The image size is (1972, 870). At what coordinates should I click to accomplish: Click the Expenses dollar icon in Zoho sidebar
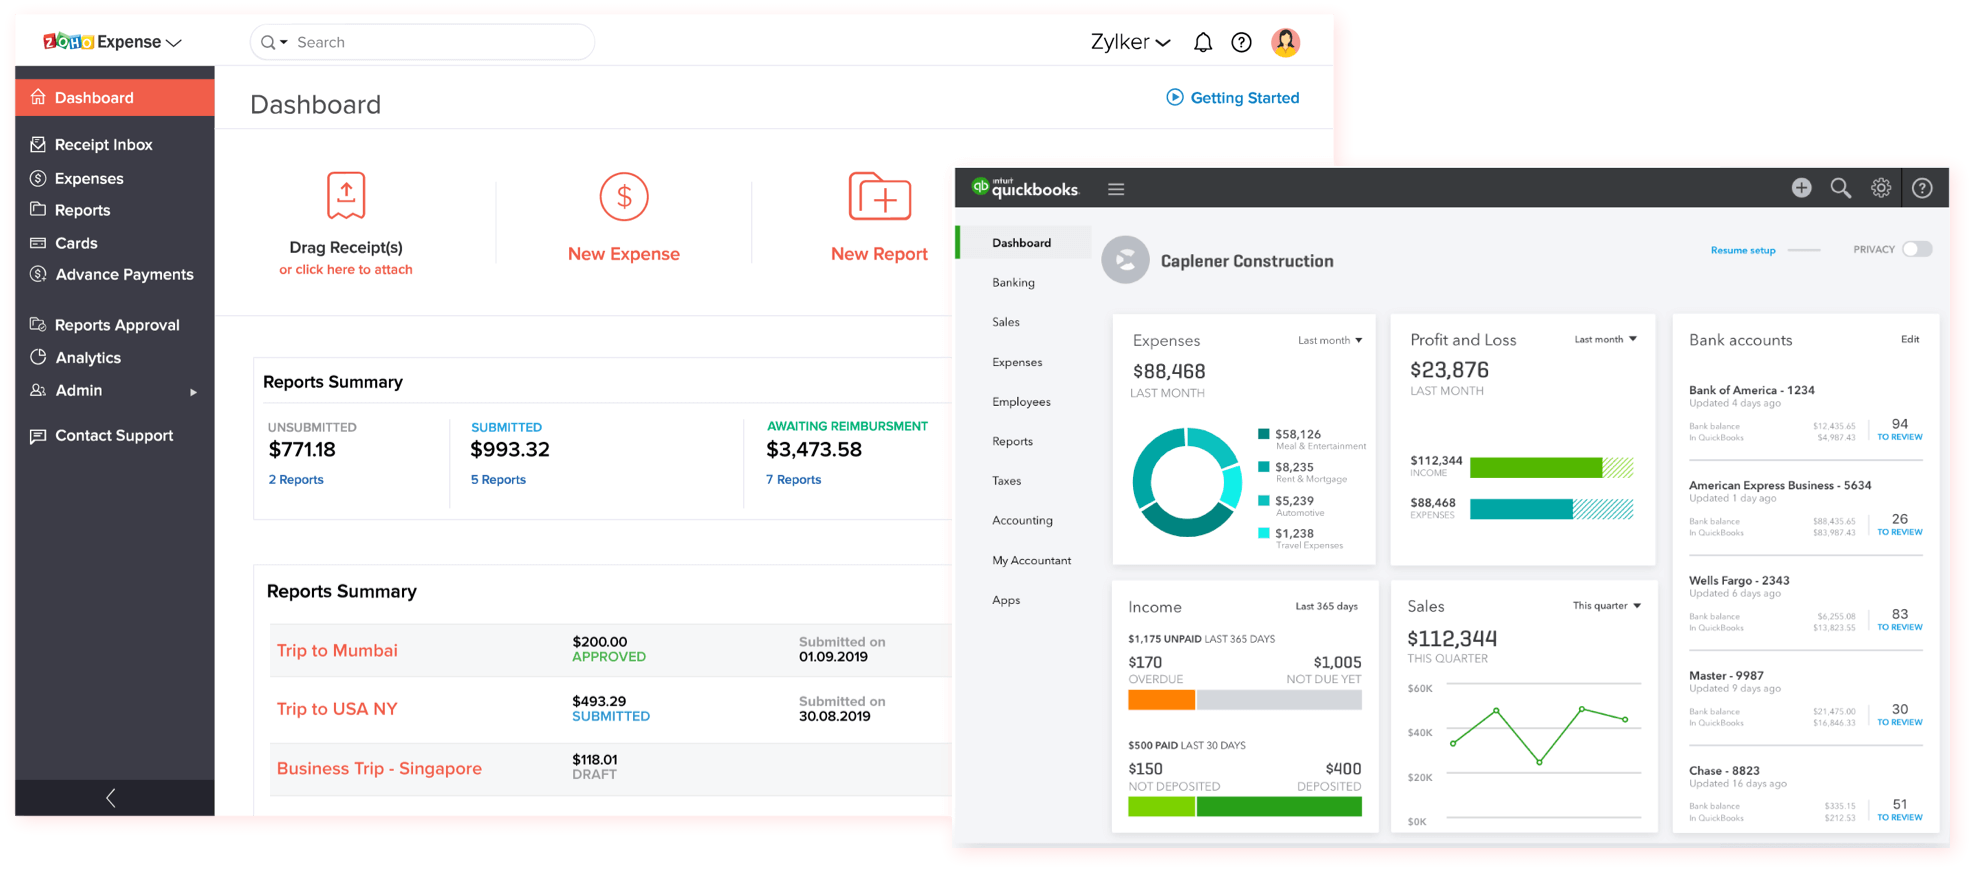38,178
